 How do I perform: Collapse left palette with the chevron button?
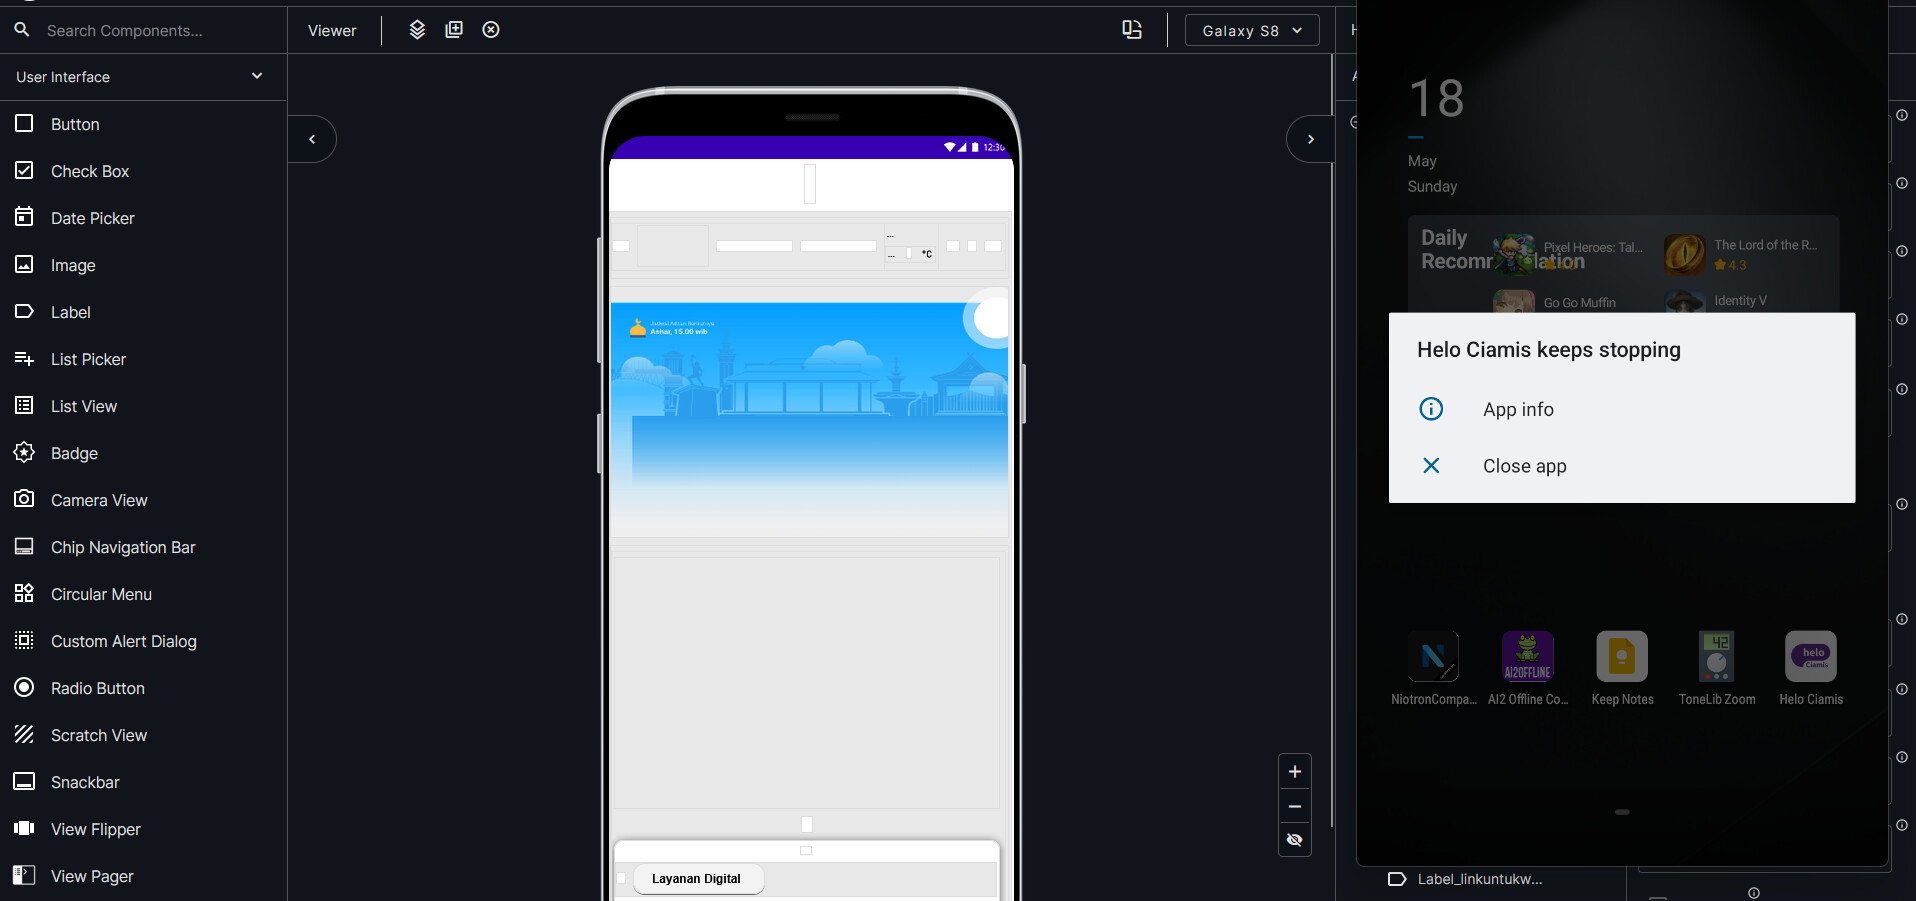(x=312, y=139)
